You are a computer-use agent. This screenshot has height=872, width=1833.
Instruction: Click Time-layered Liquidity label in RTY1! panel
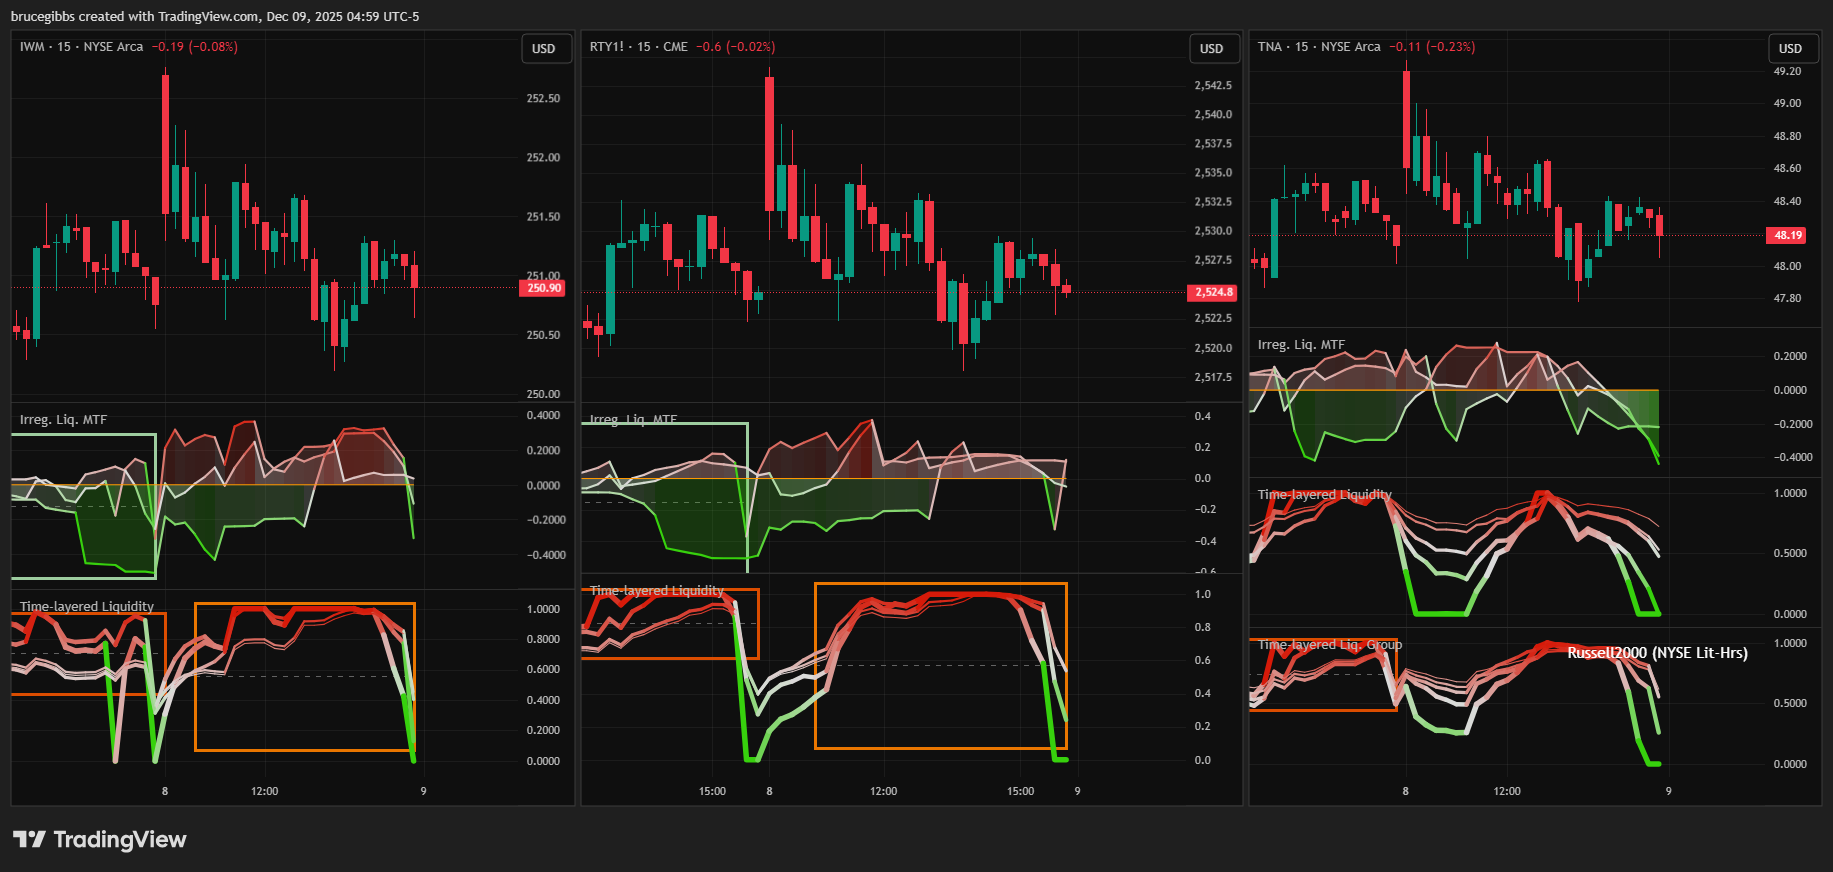pyautogui.click(x=656, y=591)
